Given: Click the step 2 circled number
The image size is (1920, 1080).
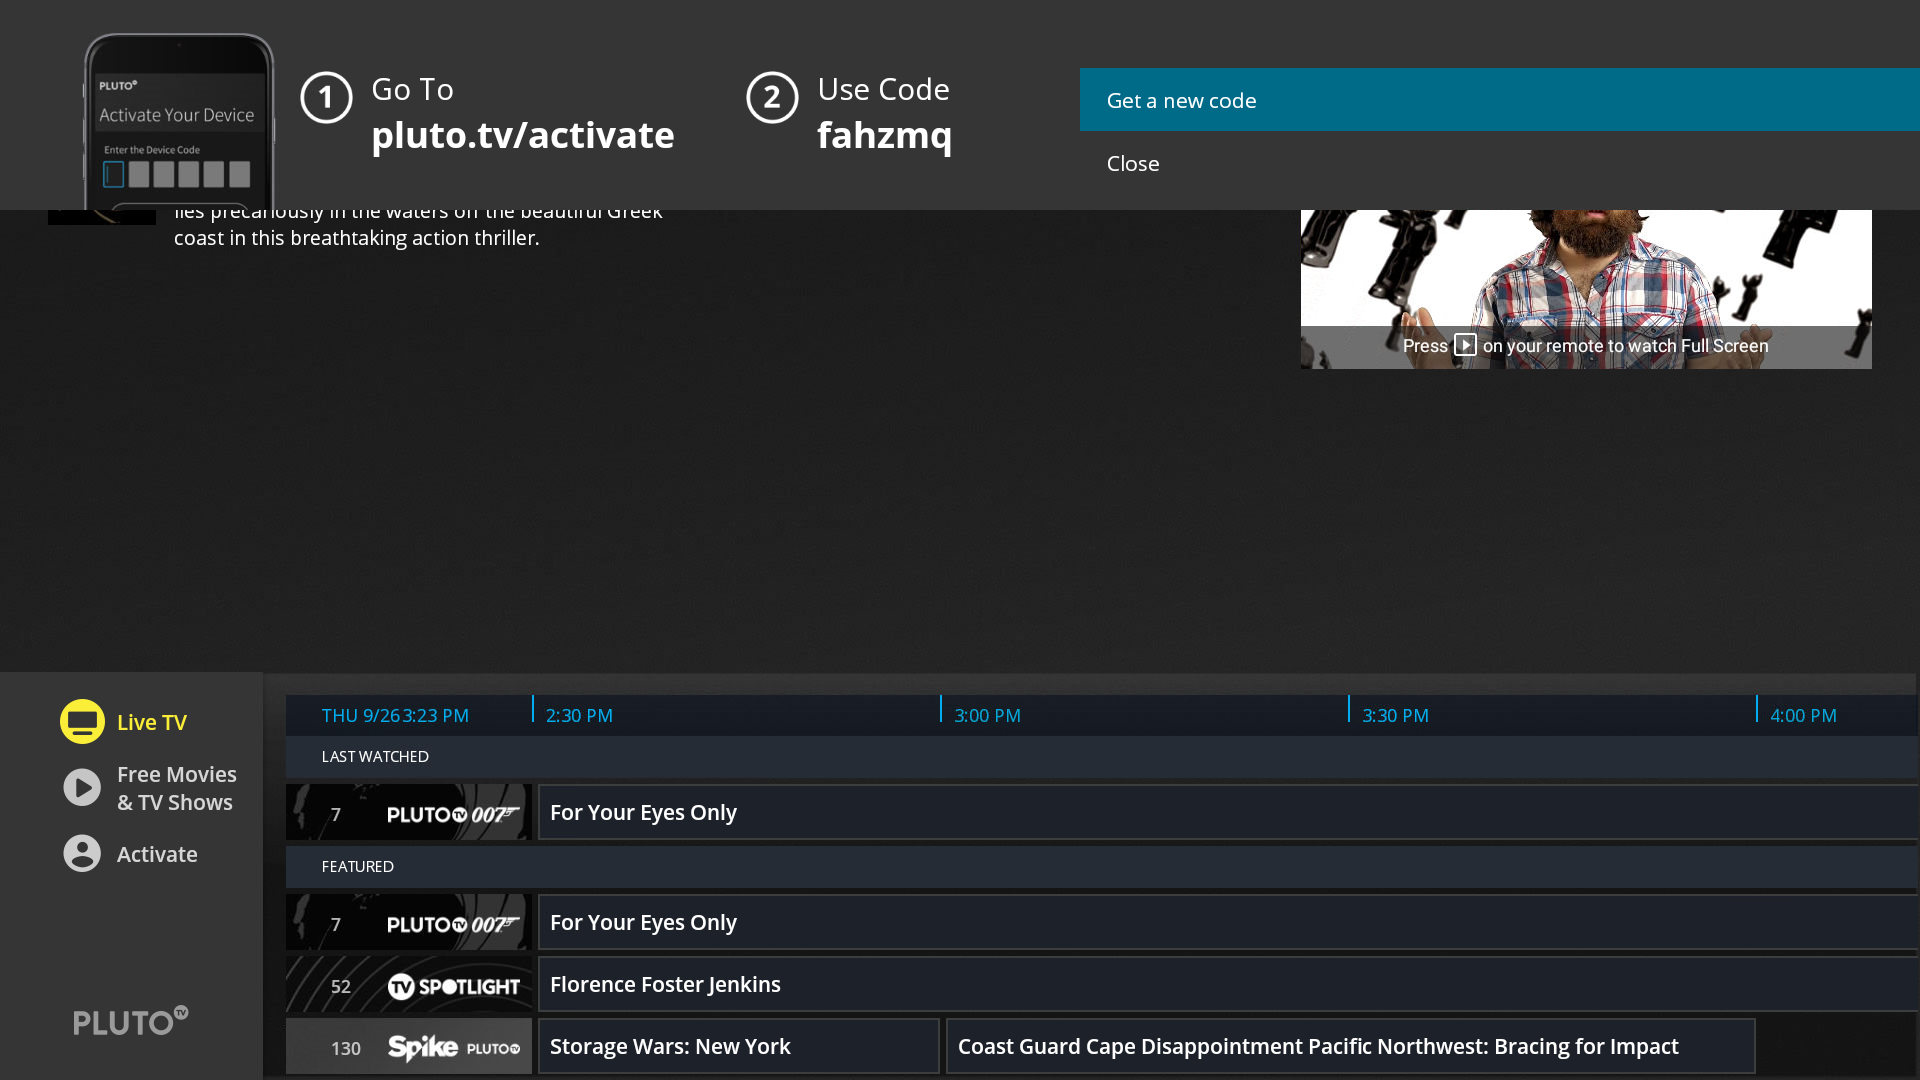Looking at the screenshot, I should pos(772,98).
